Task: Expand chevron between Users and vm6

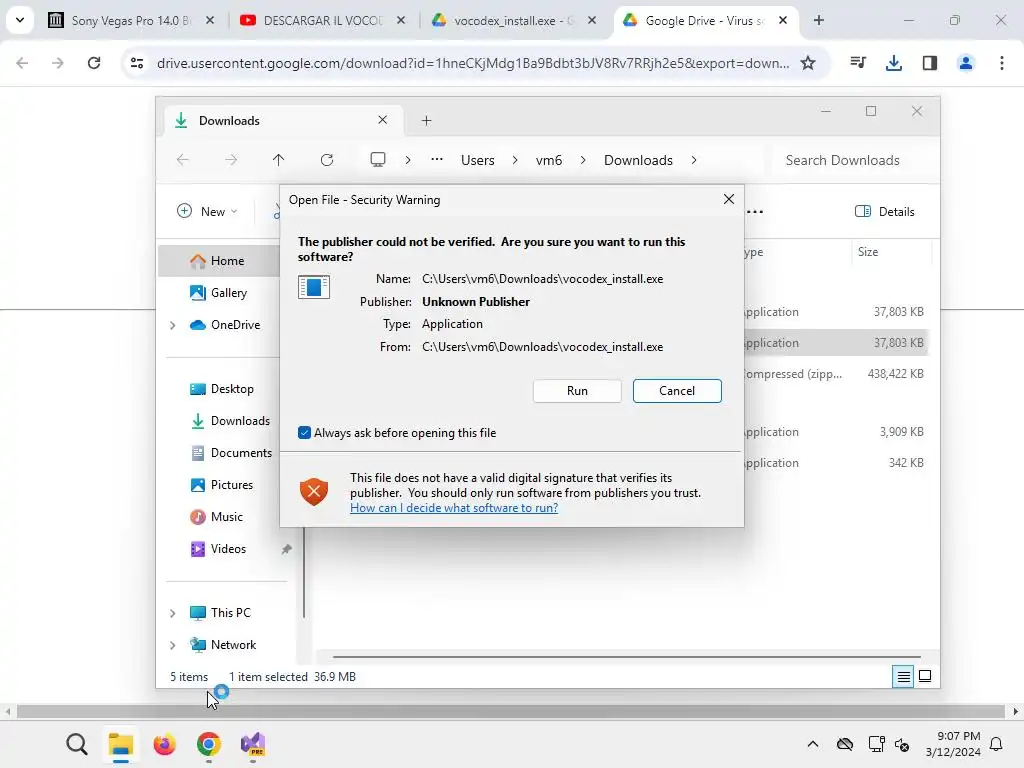Action: point(515,160)
